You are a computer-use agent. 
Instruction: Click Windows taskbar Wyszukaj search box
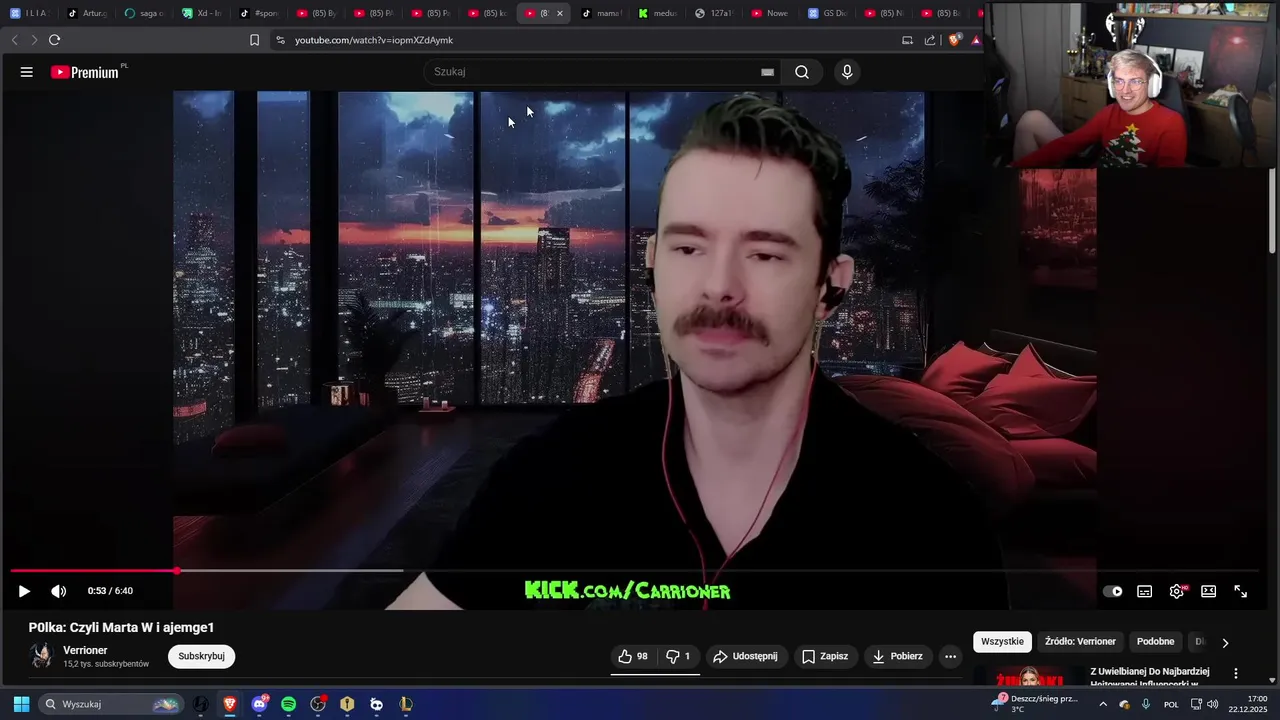(110, 704)
